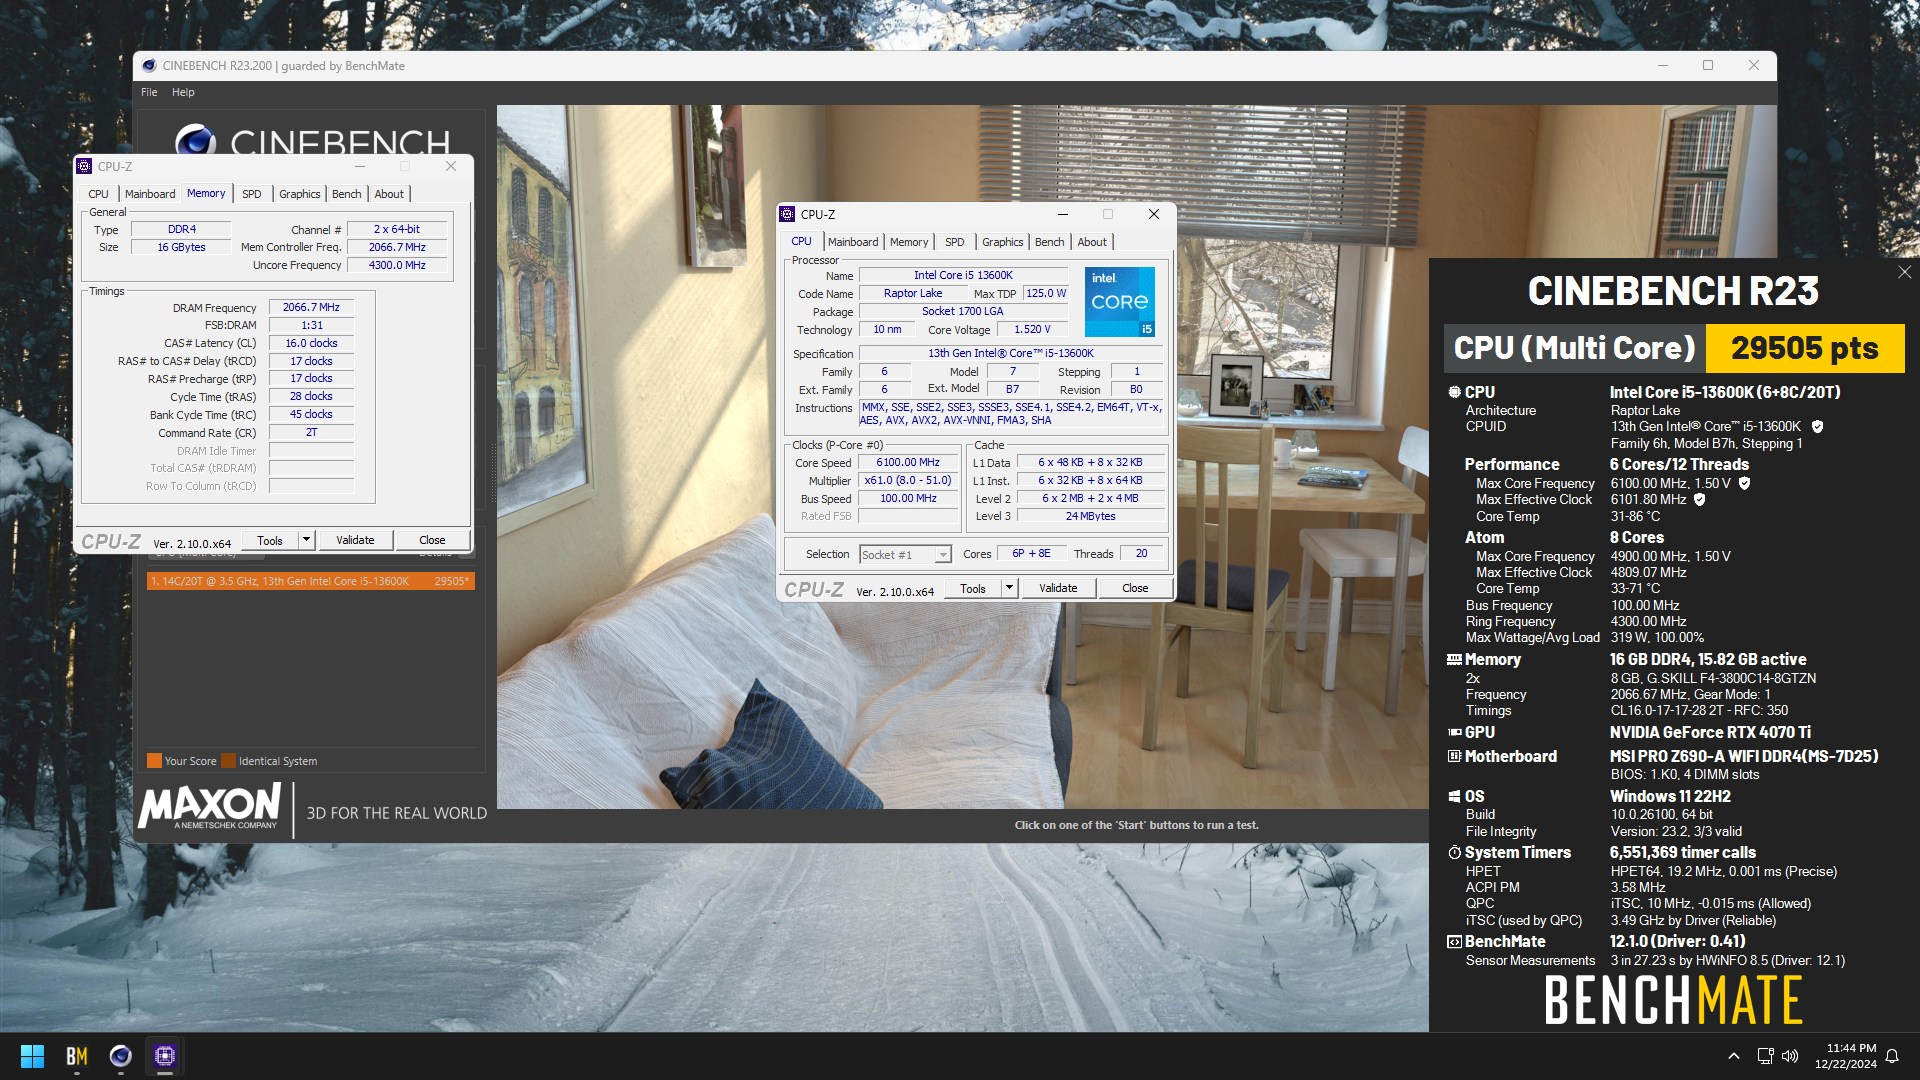Viewport: 1920px width, 1080px height.
Task: Click the Memory section icon in BenchMate panel
Action: pos(1454,659)
